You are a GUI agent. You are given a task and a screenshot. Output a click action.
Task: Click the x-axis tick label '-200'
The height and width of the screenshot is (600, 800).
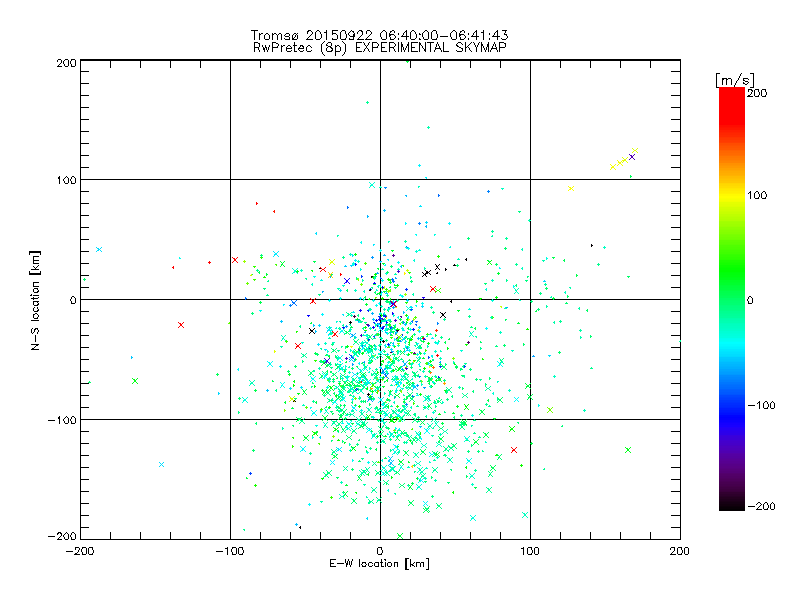coord(80,551)
